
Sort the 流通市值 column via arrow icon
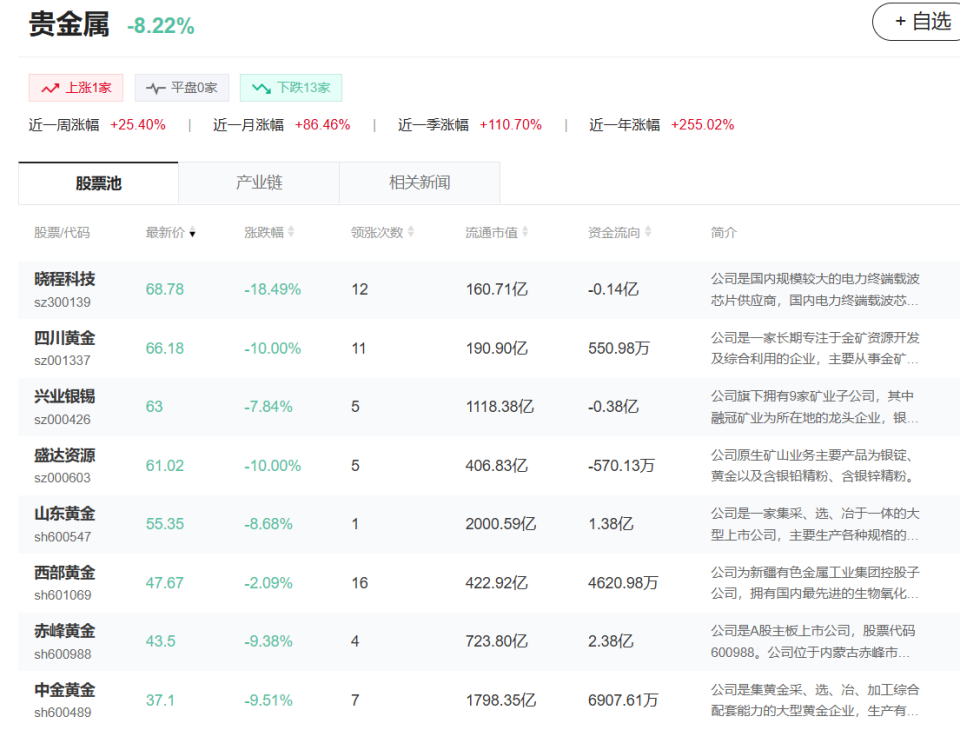click(x=525, y=233)
